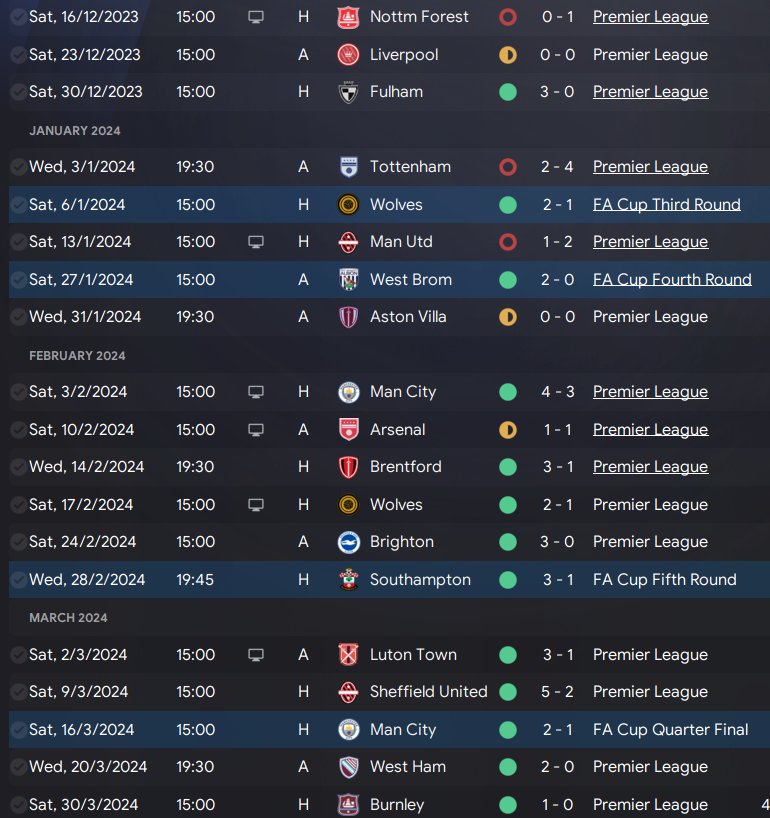This screenshot has width=770, height=818.
Task: Toggle the tick beside the 16/12/2023 fixture
Action: click(18, 17)
